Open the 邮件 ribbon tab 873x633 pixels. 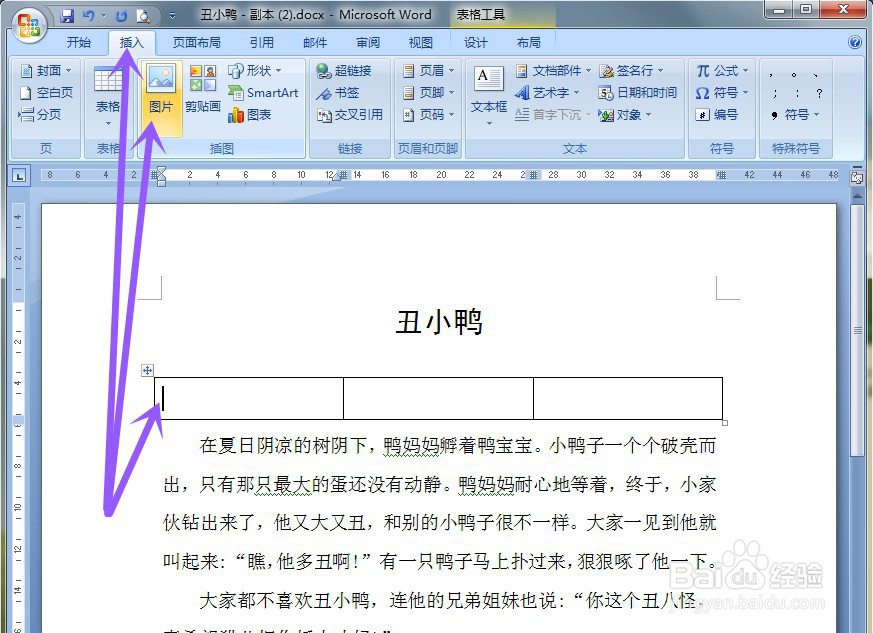314,42
